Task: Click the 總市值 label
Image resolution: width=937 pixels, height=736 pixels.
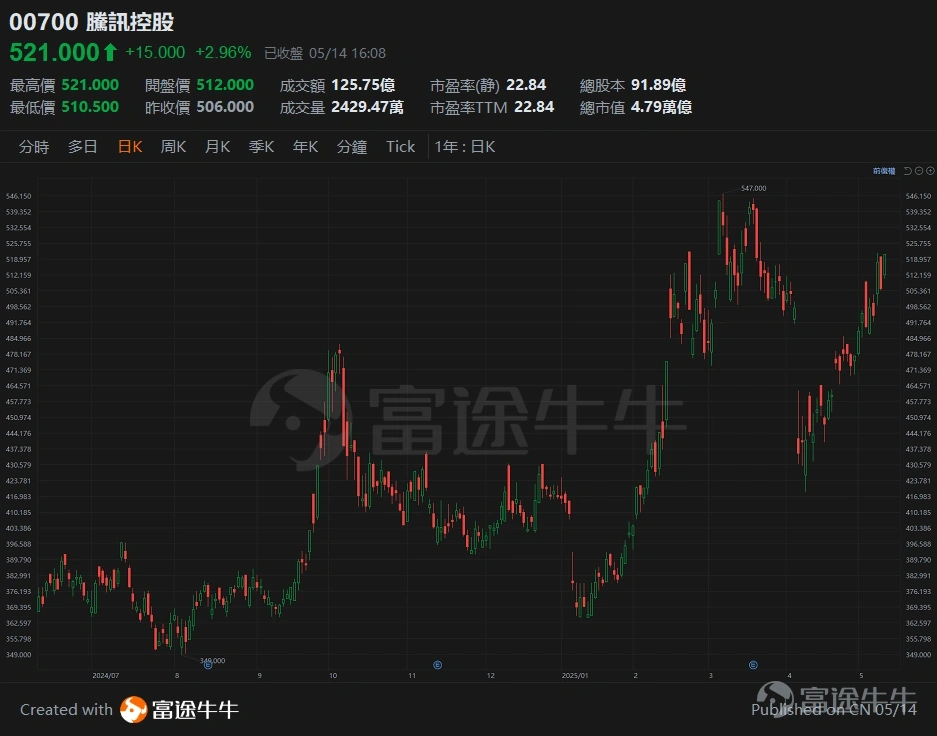Action: tap(602, 108)
